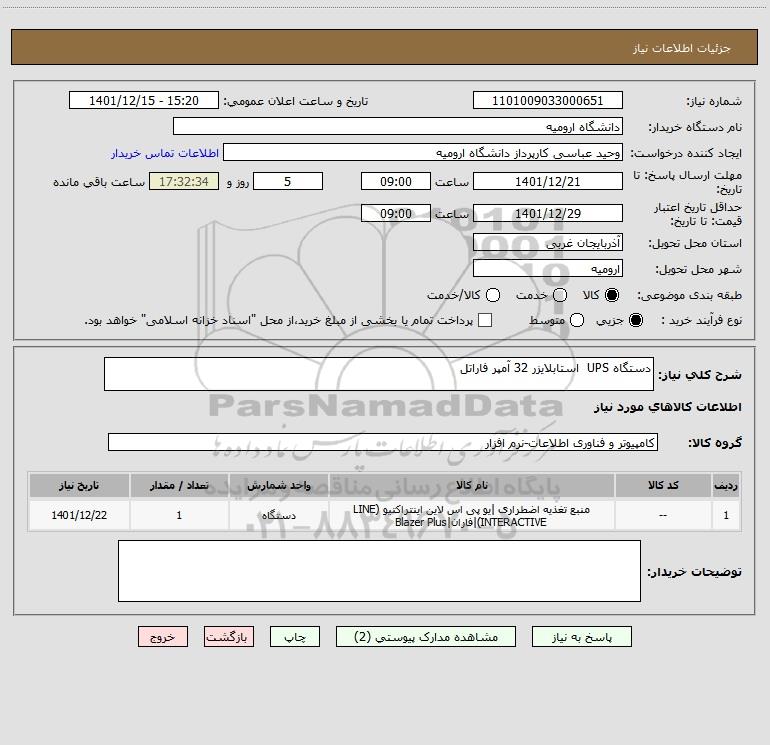The width and height of the screenshot is (770, 745).
Task: Click the unit cell دستگاه
Action: pos(278,515)
